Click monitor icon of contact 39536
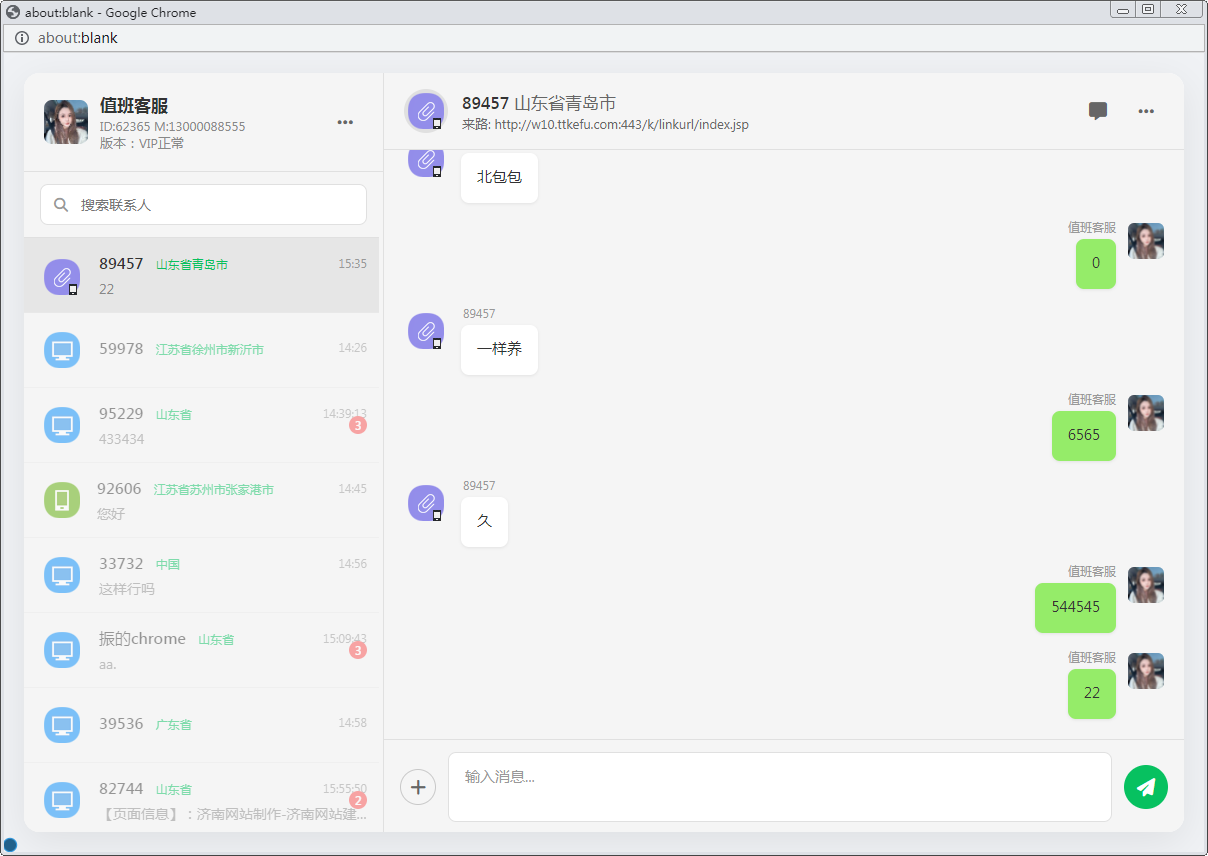 62,725
